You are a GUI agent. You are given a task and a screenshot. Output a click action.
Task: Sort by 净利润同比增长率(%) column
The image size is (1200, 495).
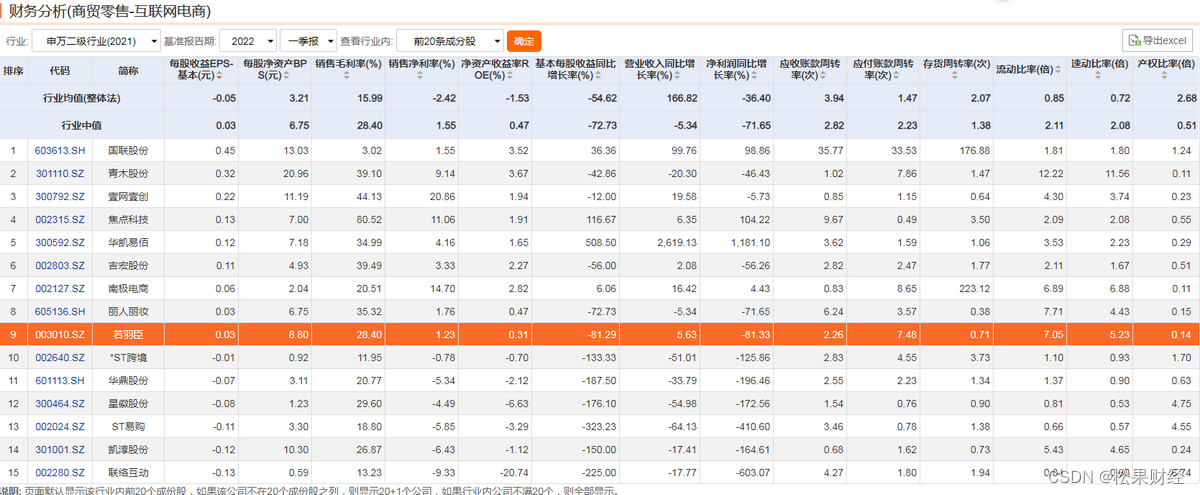click(x=739, y=70)
